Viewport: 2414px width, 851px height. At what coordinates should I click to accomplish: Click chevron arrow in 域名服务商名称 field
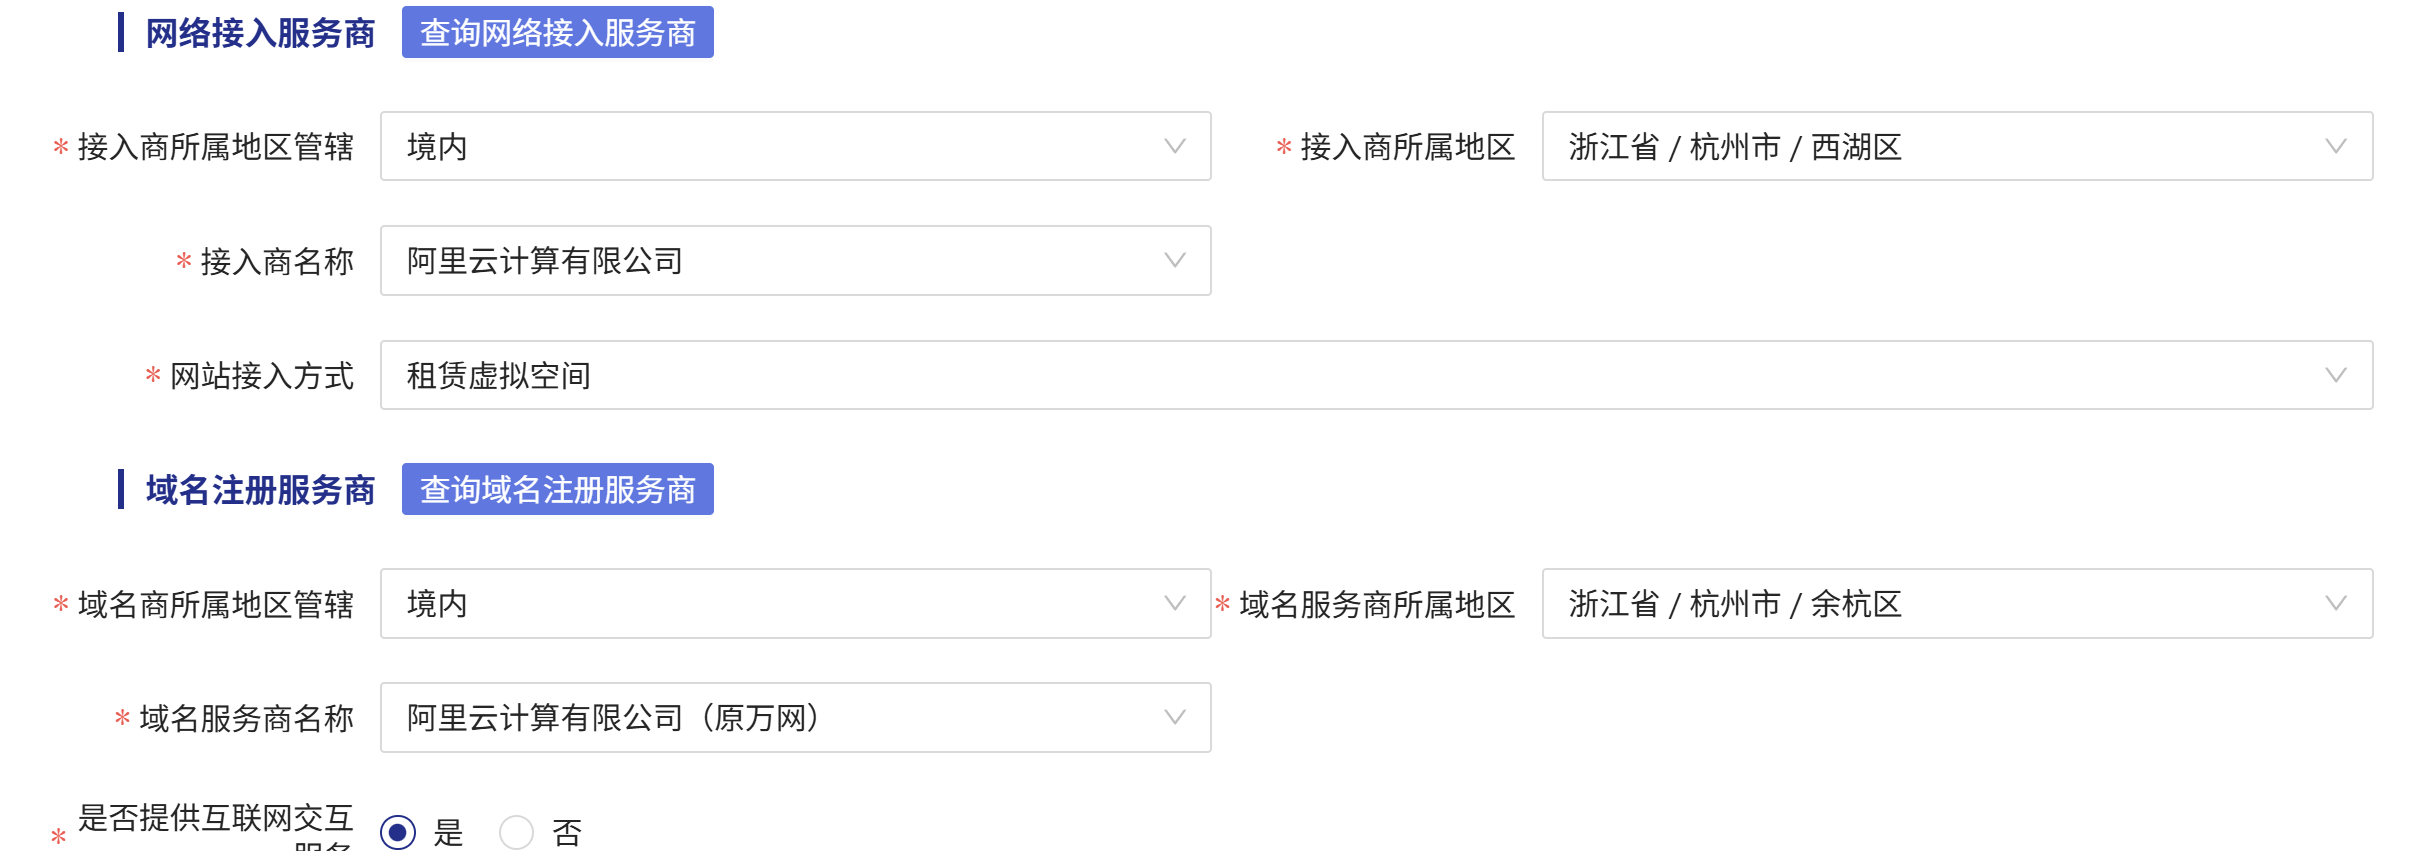pyautogui.click(x=1175, y=718)
